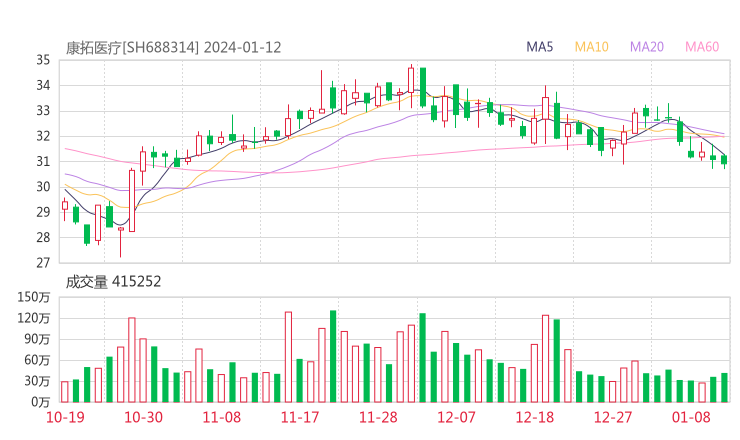Click the 90万 volume axis label
740x440 pixels.
[37, 339]
